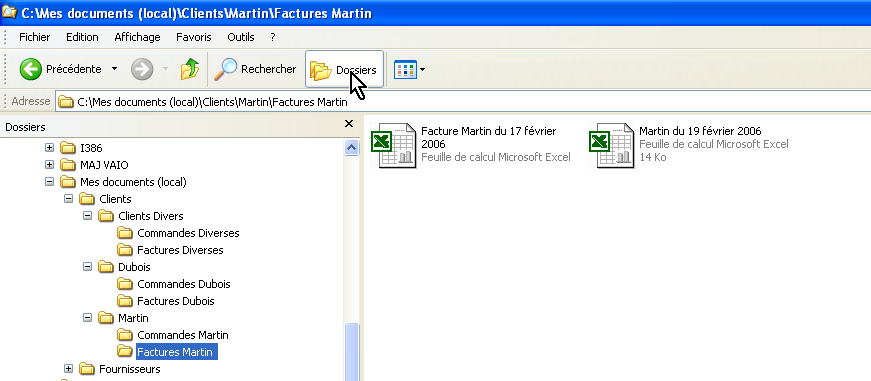Open the Affichage menu
Screen dimensions: 871x381
[137, 37]
